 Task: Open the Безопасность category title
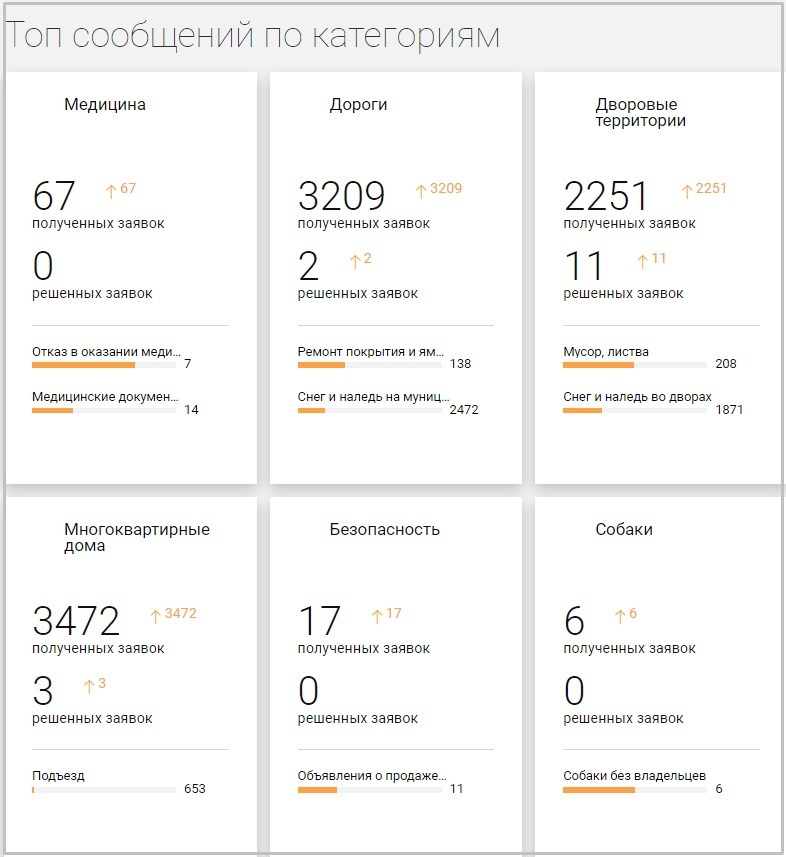[384, 529]
